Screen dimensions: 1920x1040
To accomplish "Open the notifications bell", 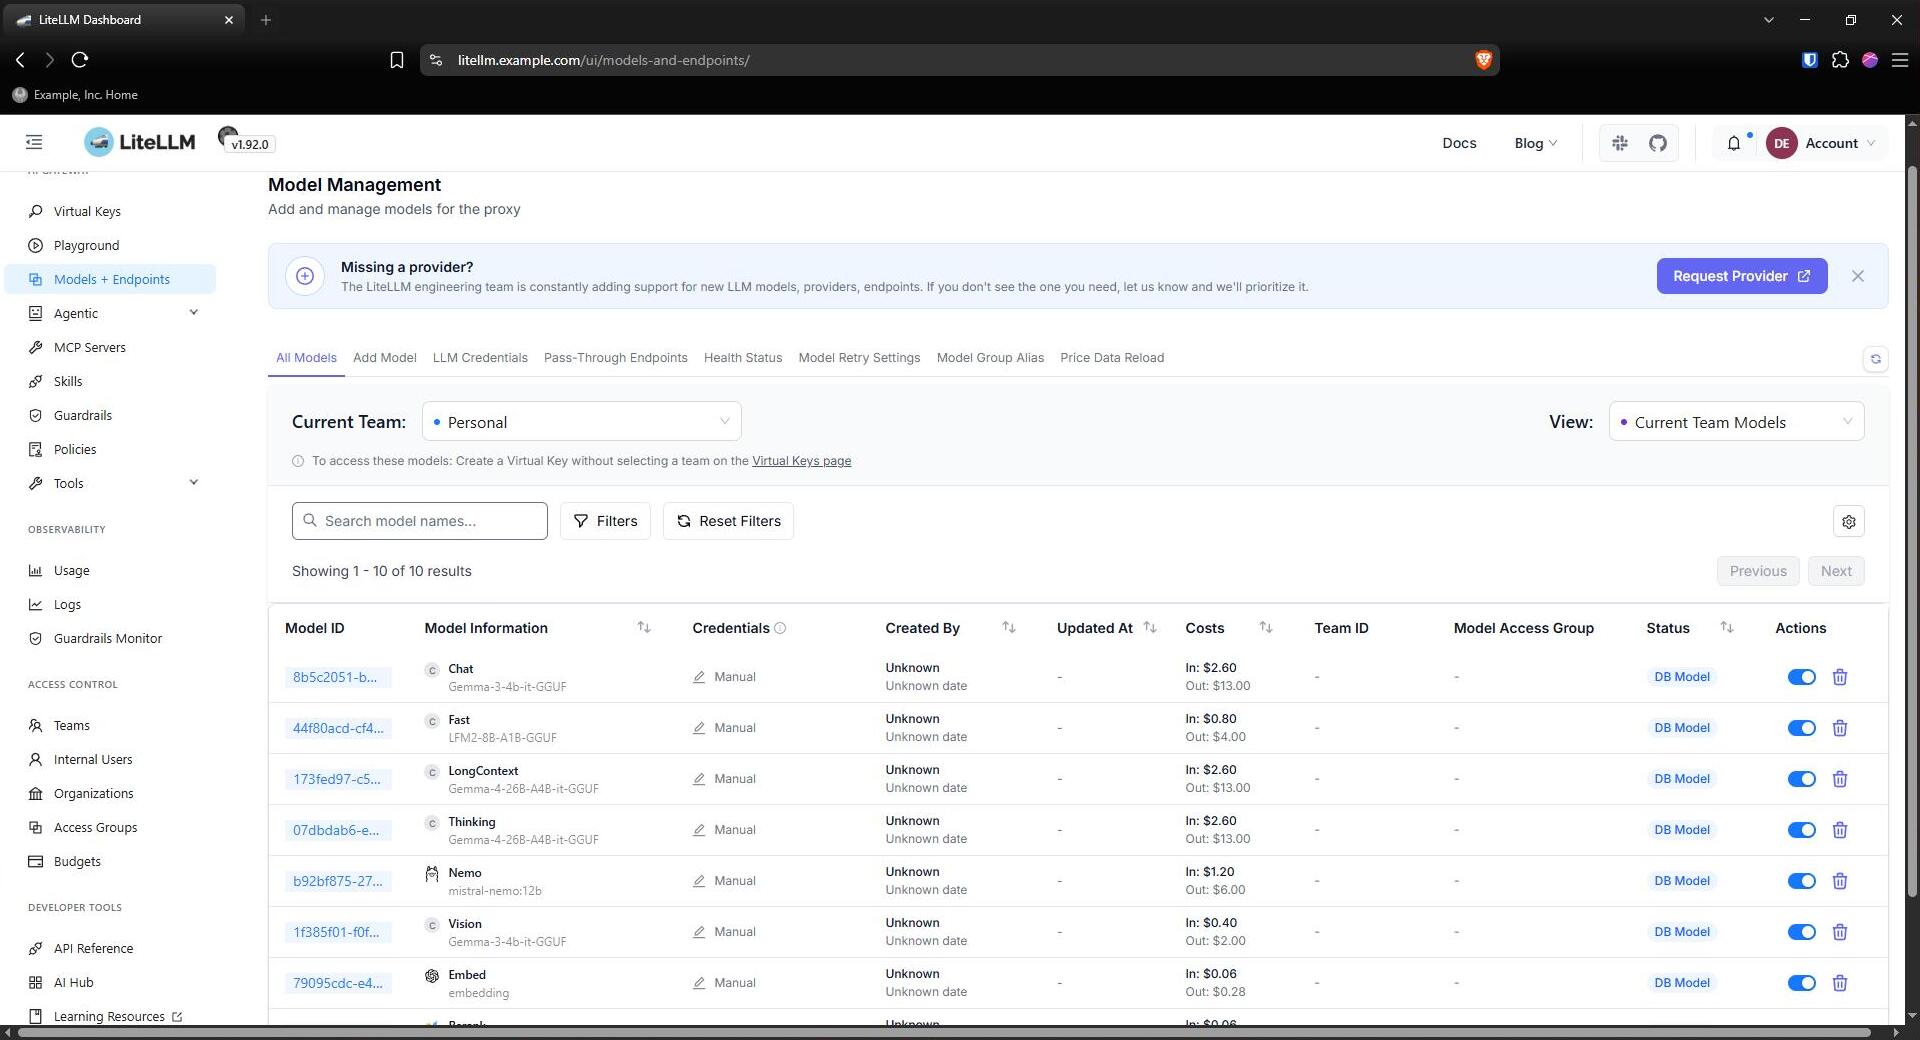I will pyautogui.click(x=1734, y=143).
